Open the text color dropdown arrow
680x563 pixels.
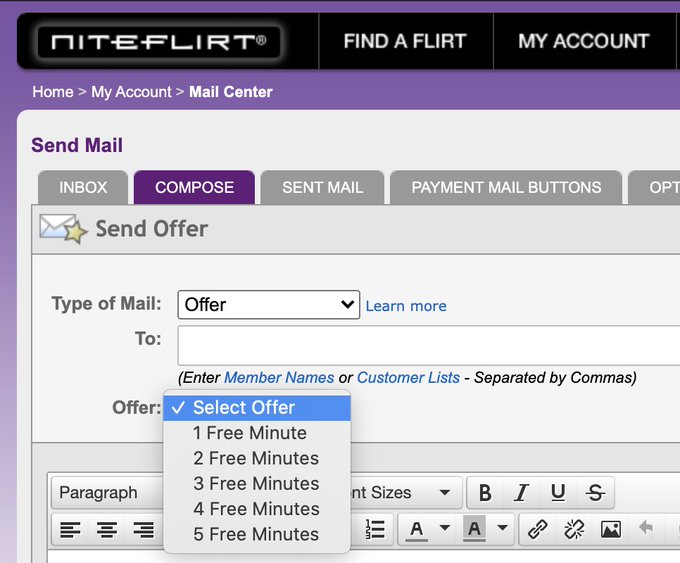pyautogui.click(x=445, y=528)
